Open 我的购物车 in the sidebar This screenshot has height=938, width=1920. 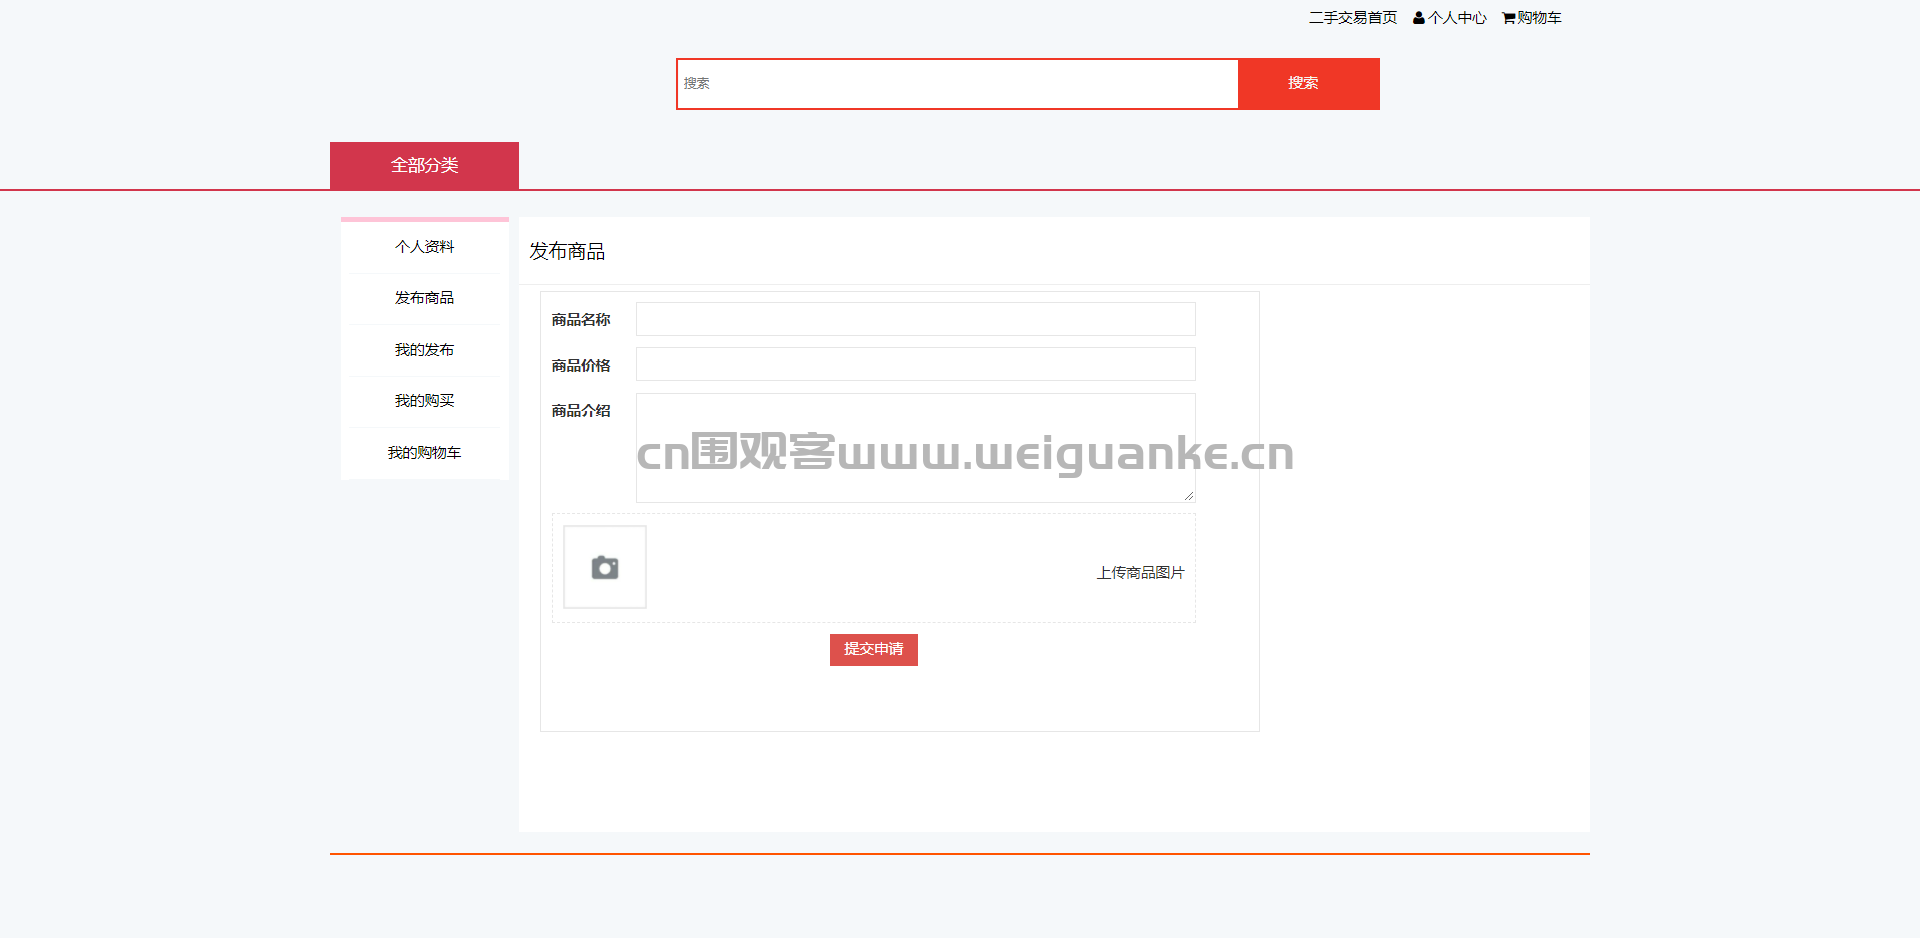(x=424, y=453)
